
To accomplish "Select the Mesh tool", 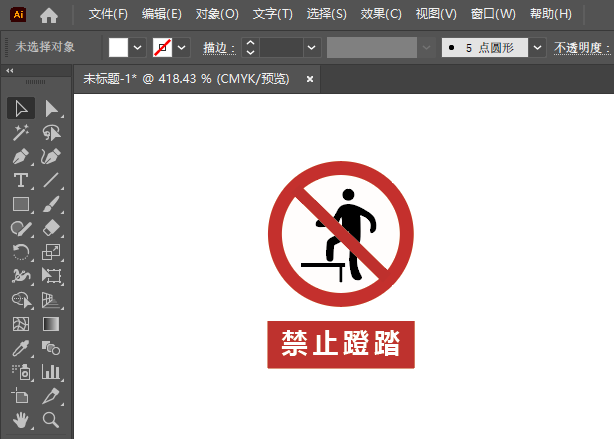I will click(x=21, y=324).
